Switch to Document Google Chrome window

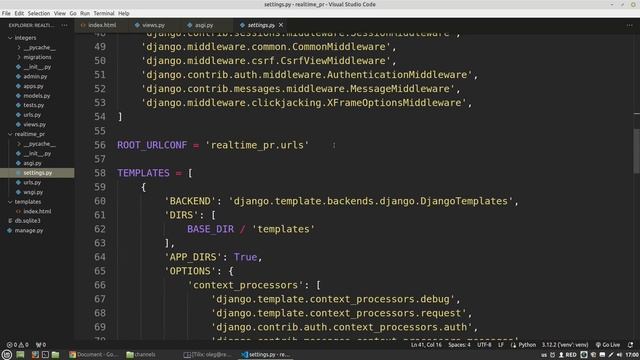[93, 355]
